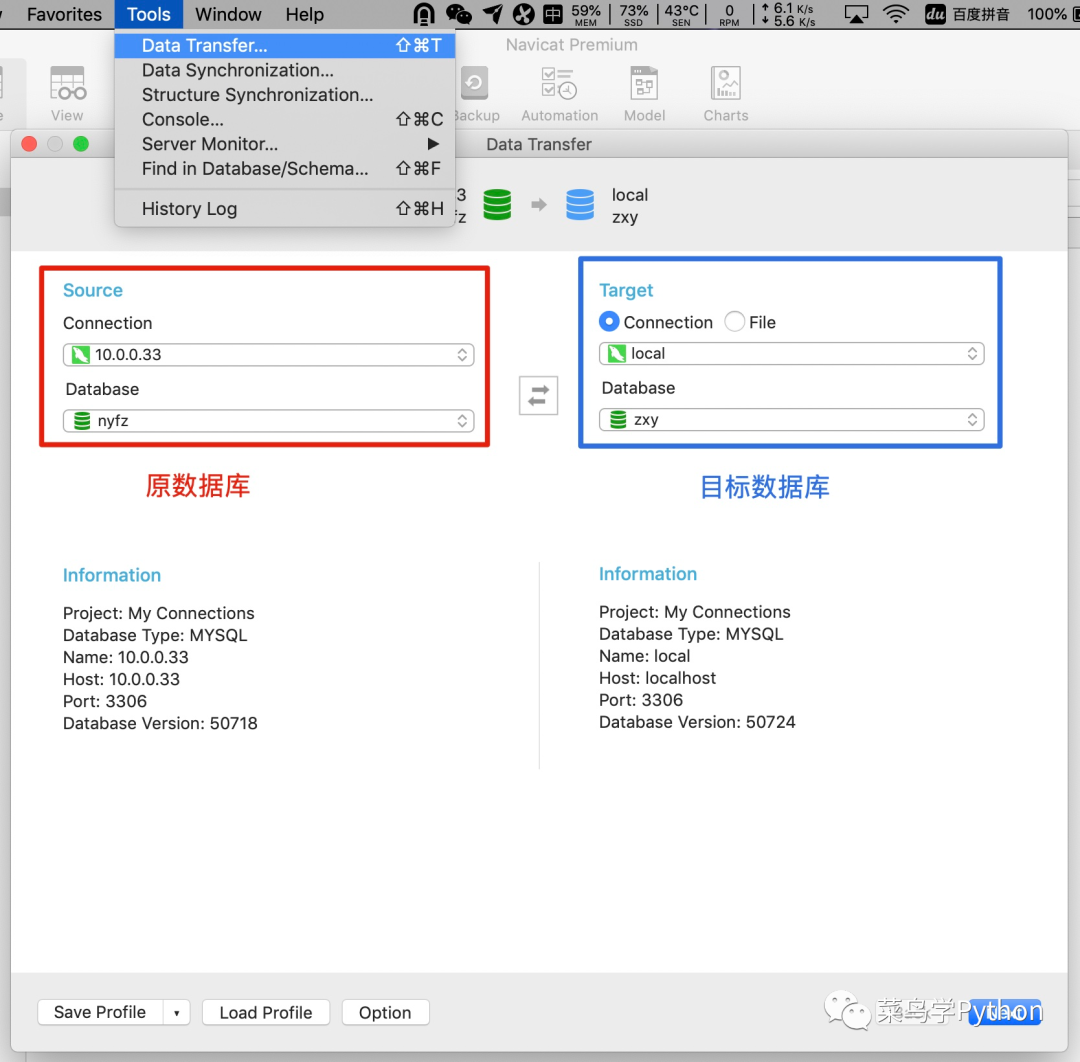The width and height of the screenshot is (1080, 1062).
Task: Click the 73% SSD usage indicator
Action: pos(634,14)
